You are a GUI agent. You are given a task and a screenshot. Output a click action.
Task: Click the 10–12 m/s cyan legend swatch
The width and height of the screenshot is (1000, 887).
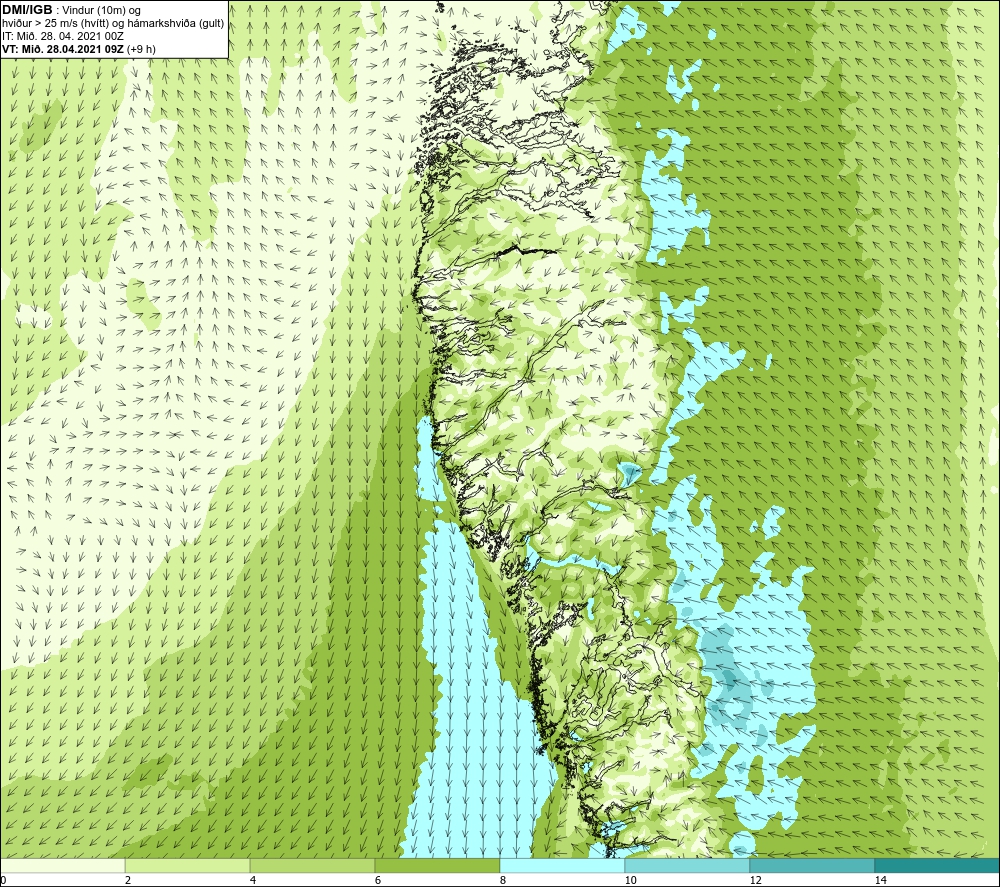coord(688,865)
